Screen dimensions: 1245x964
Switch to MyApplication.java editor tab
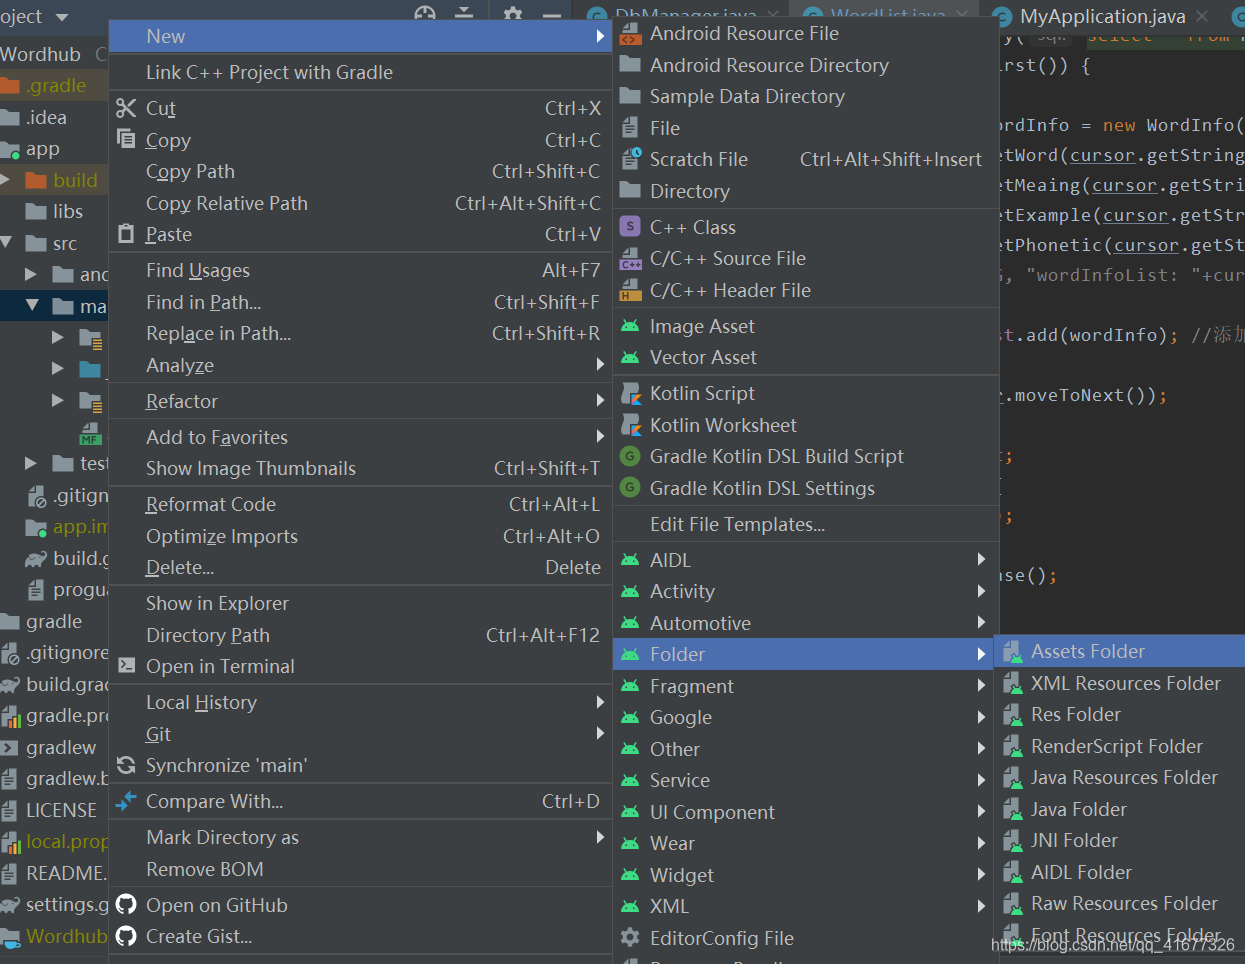point(1102,16)
